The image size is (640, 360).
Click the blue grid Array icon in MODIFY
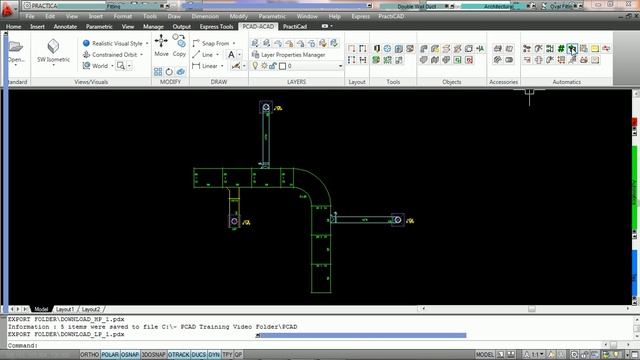coord(158,72)
